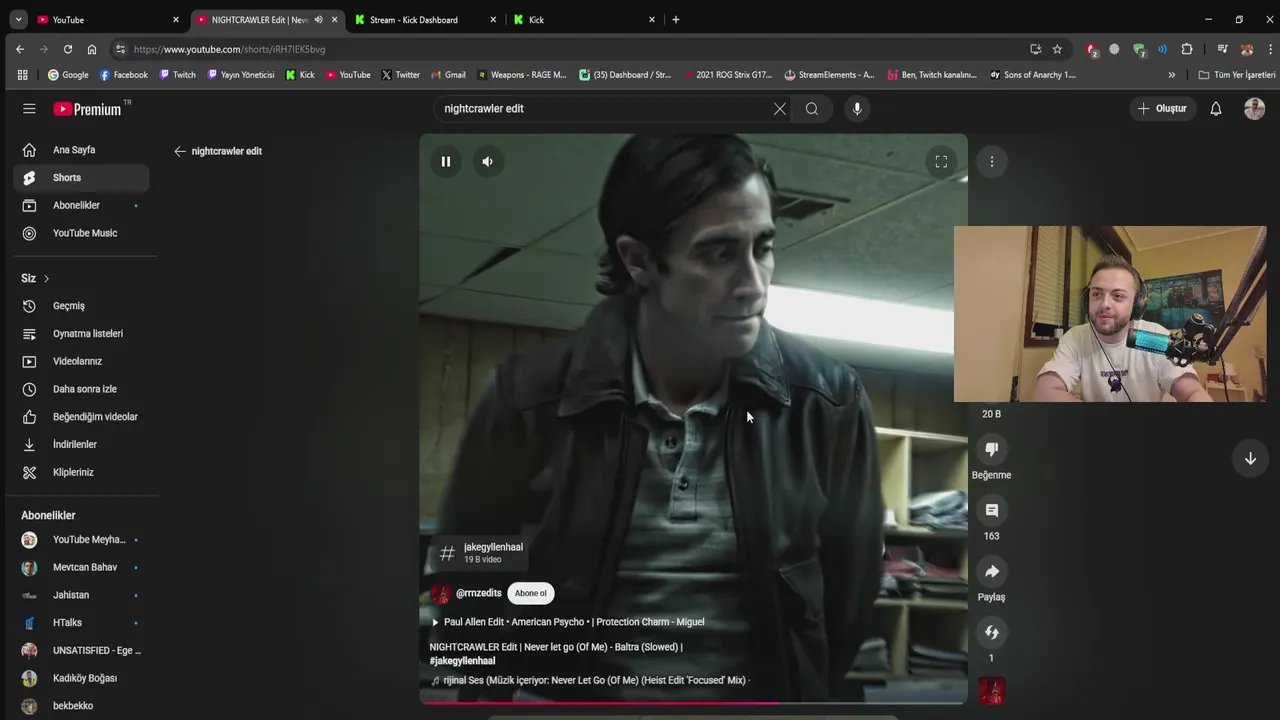Select Shorts in the sidebar

[x=80, y=178]
